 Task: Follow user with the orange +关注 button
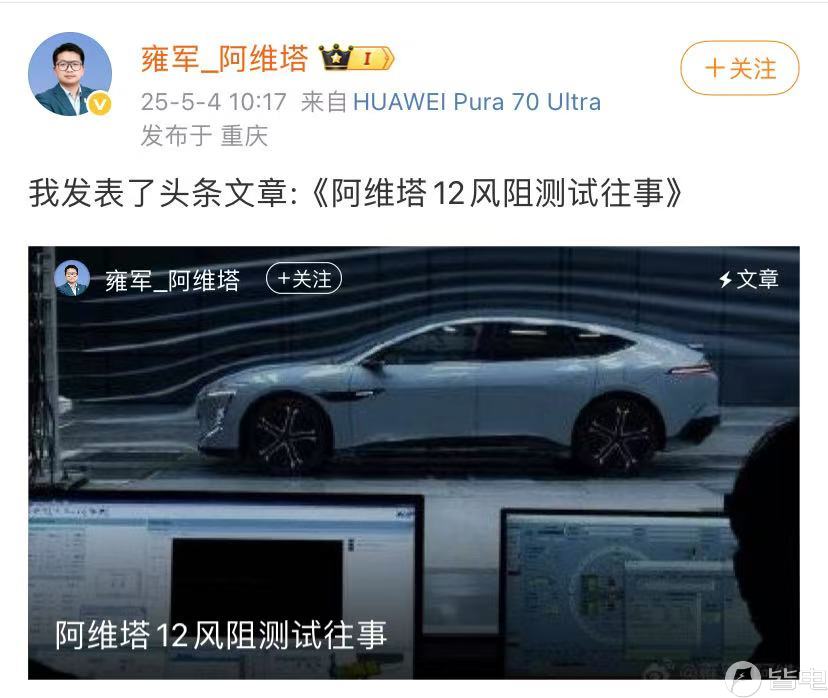point(740,68)
